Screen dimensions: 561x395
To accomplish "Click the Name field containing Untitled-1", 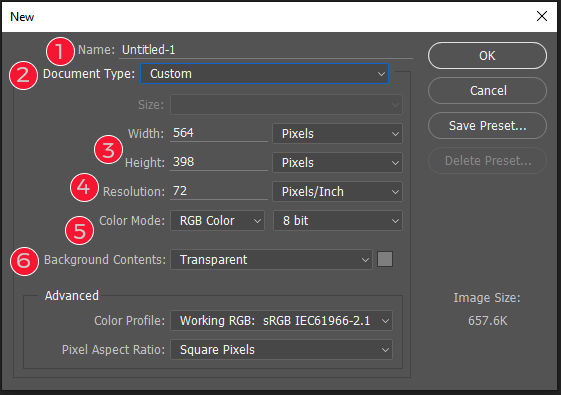I will pyautogui.click(x=266, y=50).
